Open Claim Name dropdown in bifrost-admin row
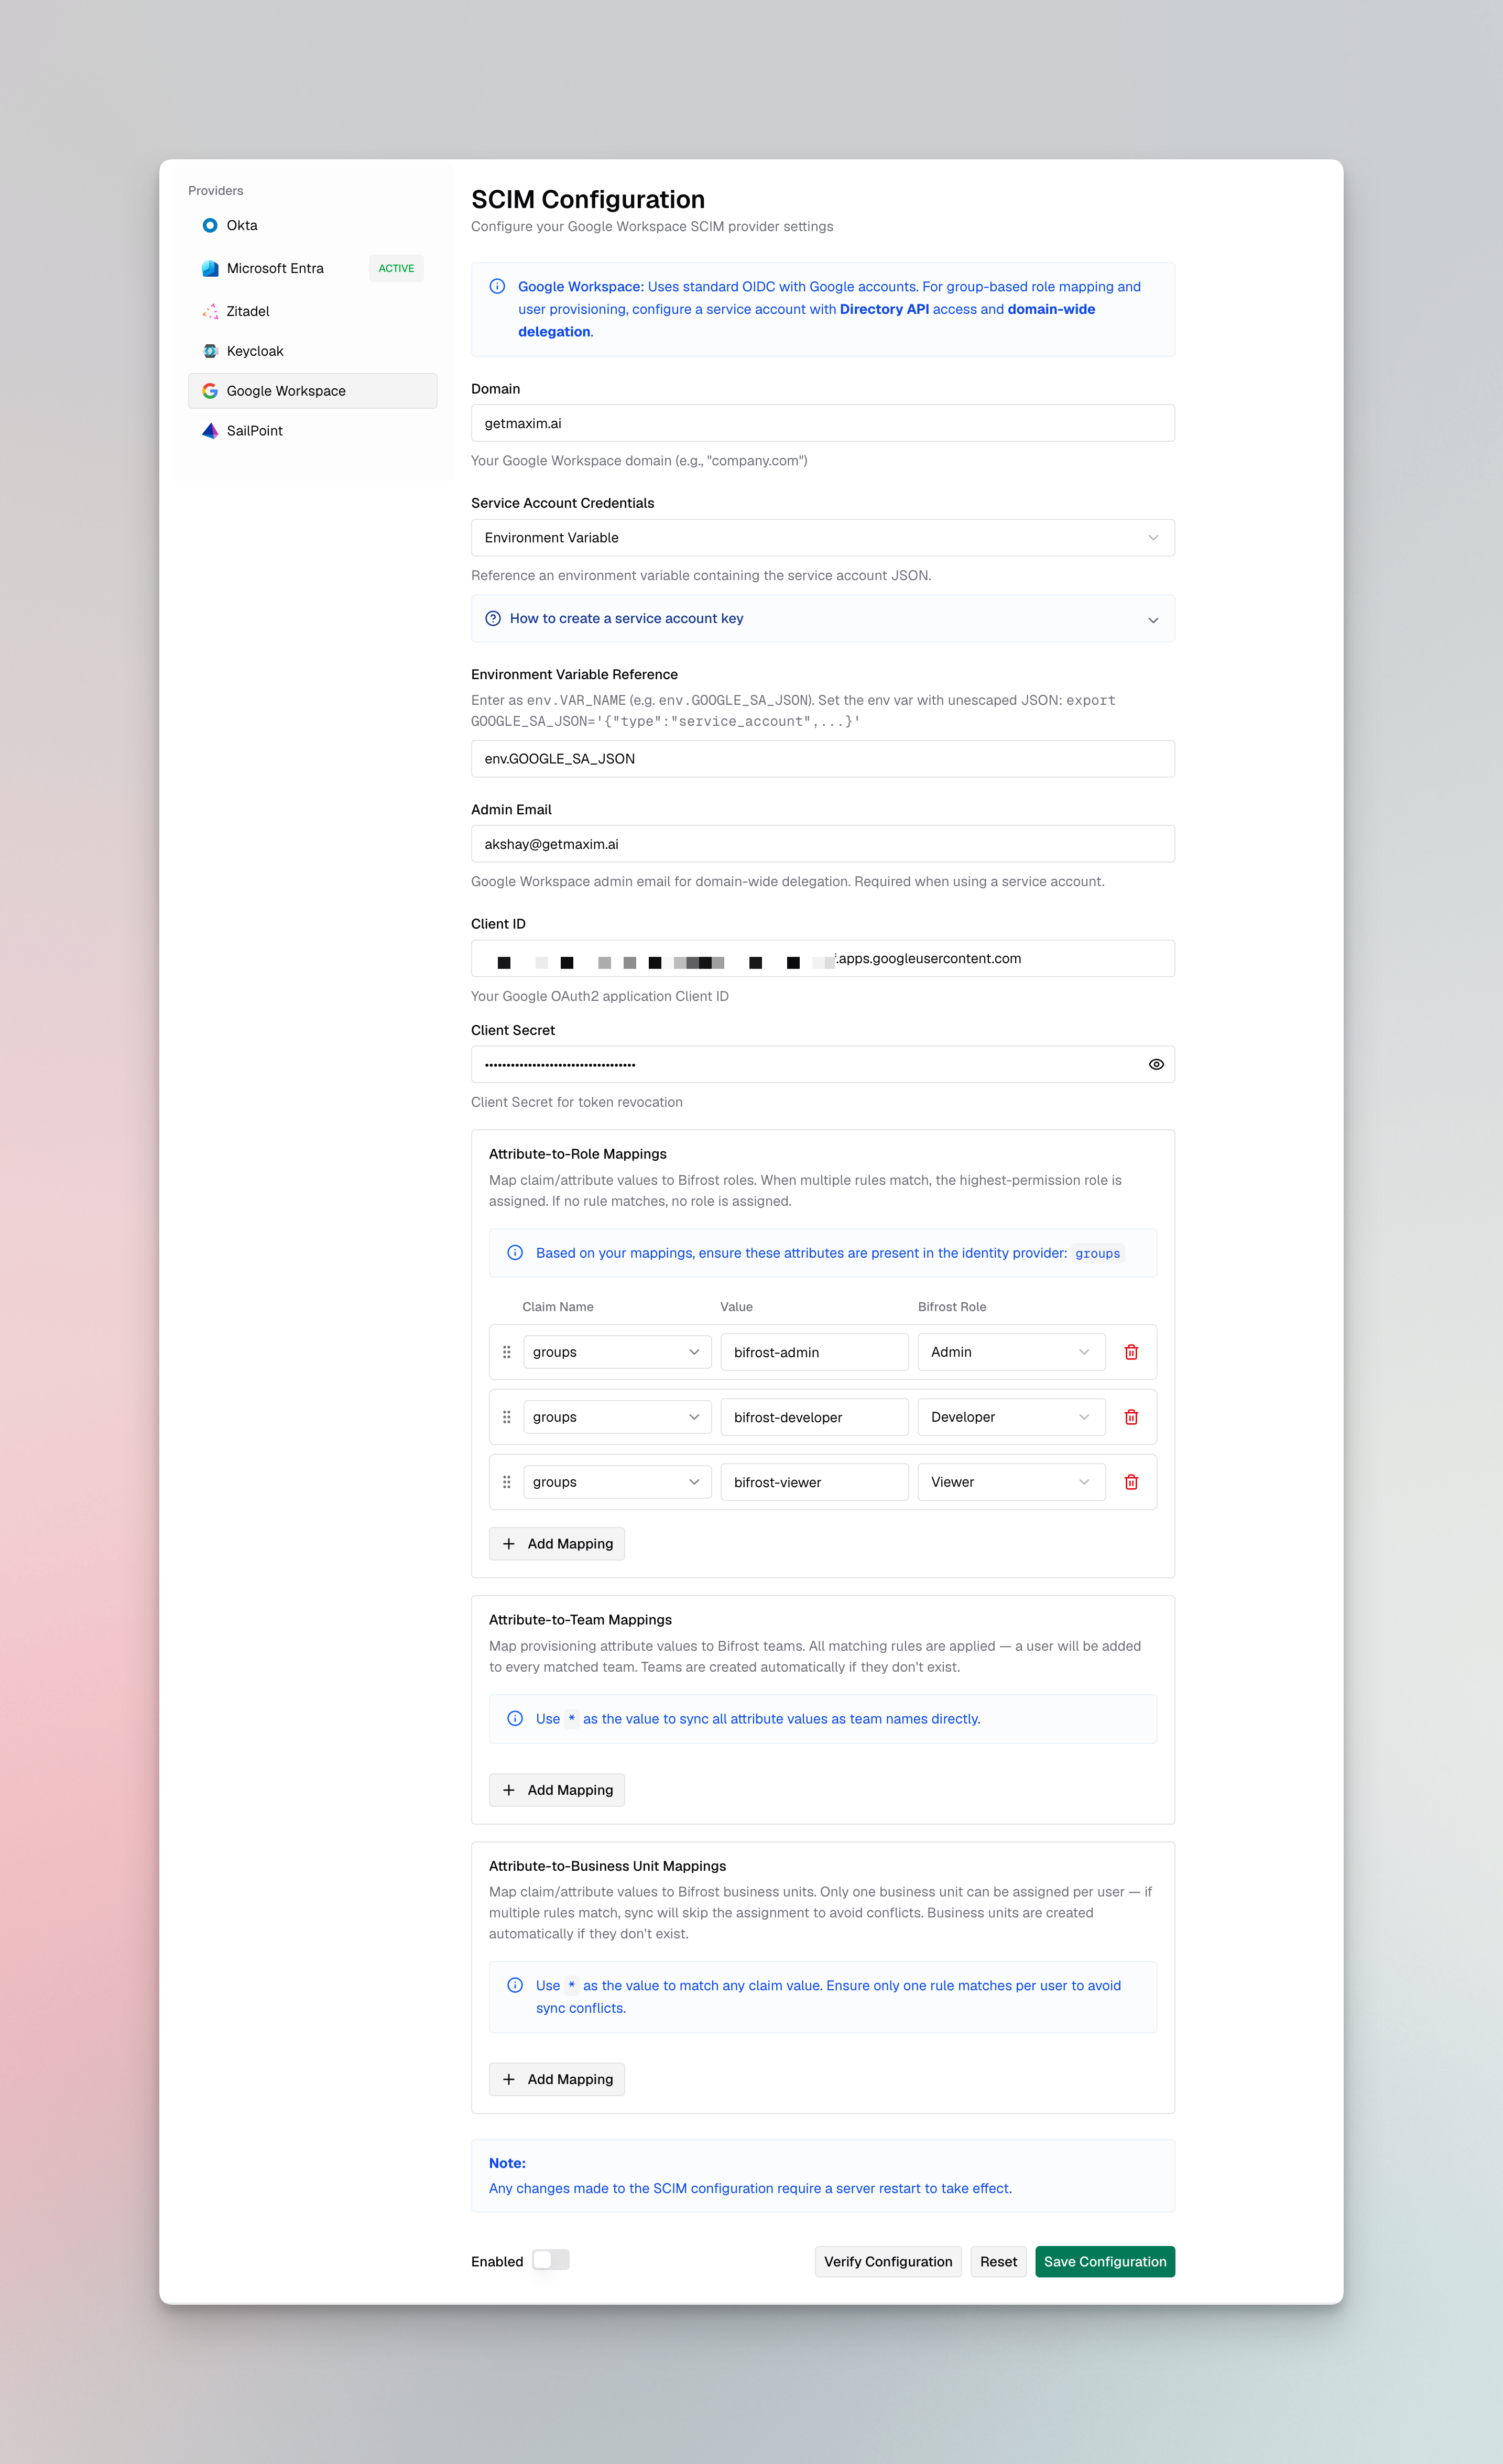This screenshot has height=2464, width=1503. point(617,1352)
